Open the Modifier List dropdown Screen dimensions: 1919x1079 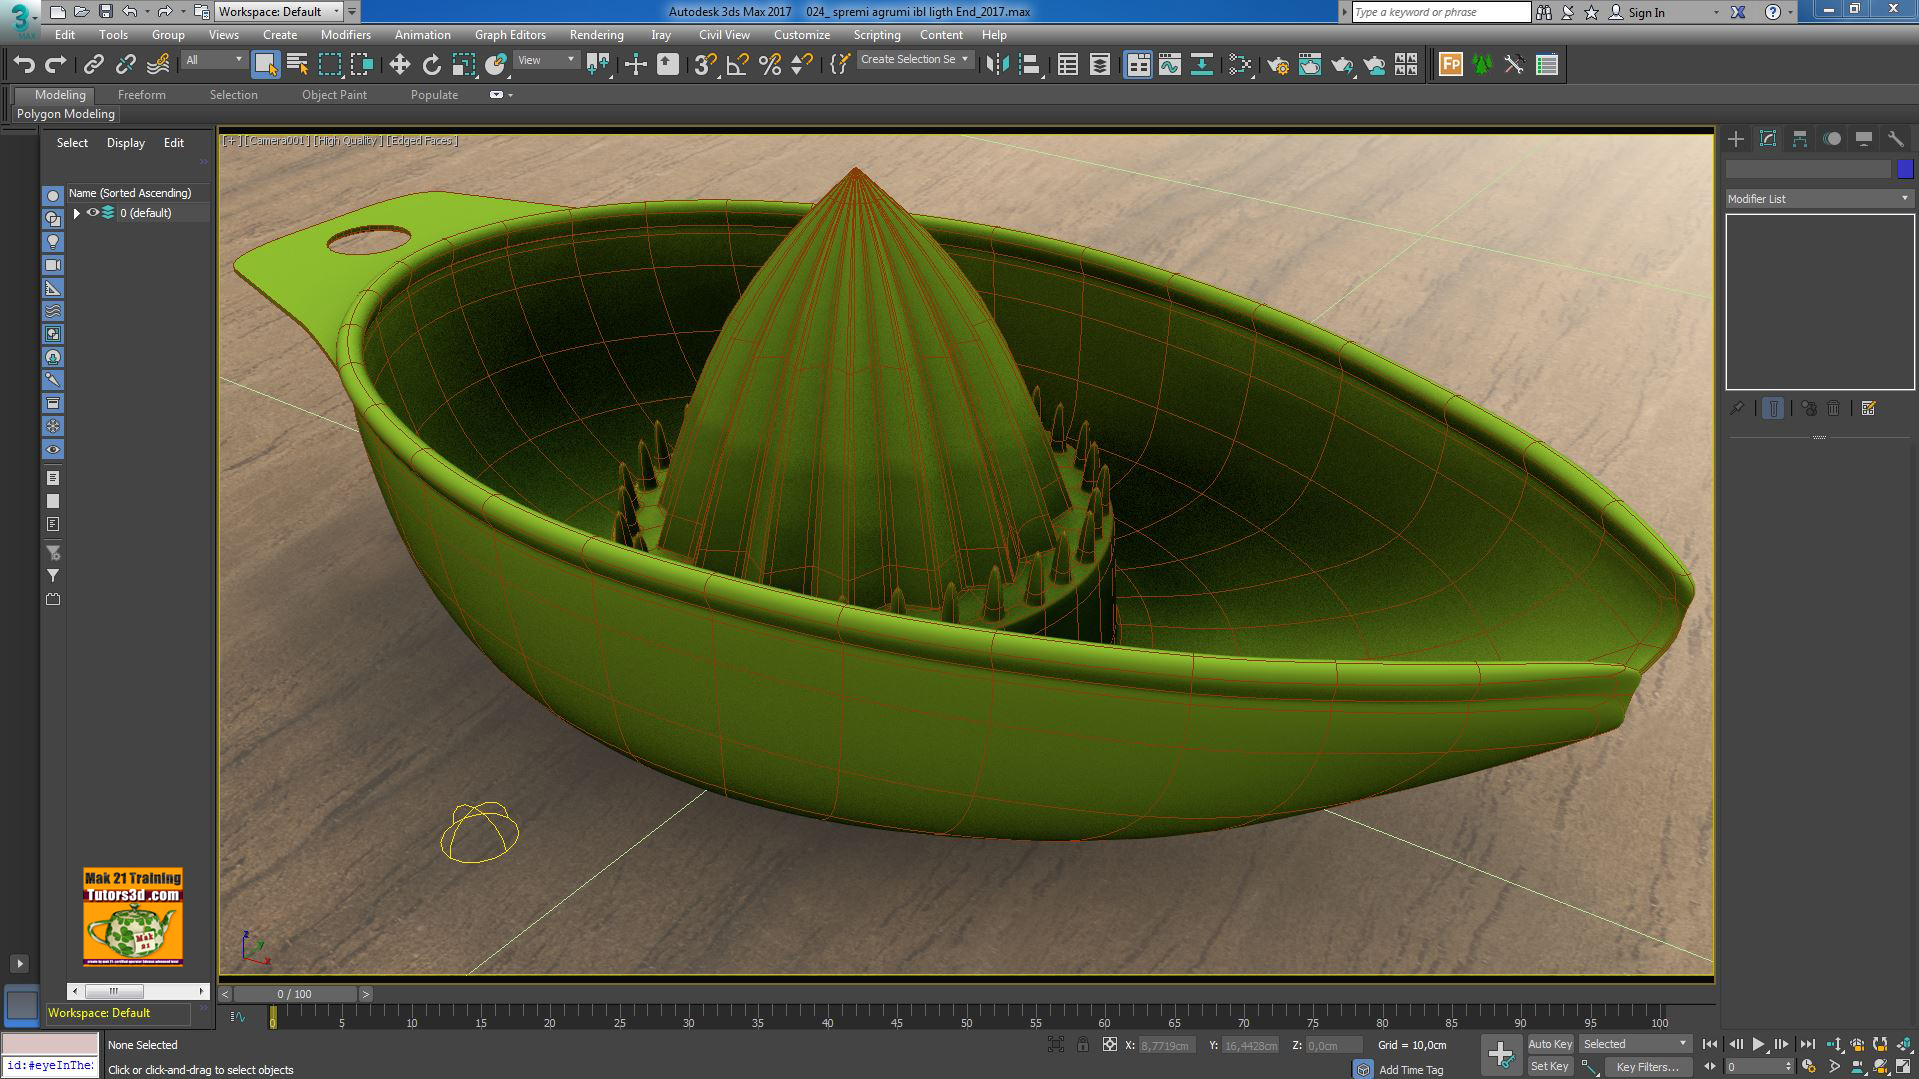(x=1903, y=198)
